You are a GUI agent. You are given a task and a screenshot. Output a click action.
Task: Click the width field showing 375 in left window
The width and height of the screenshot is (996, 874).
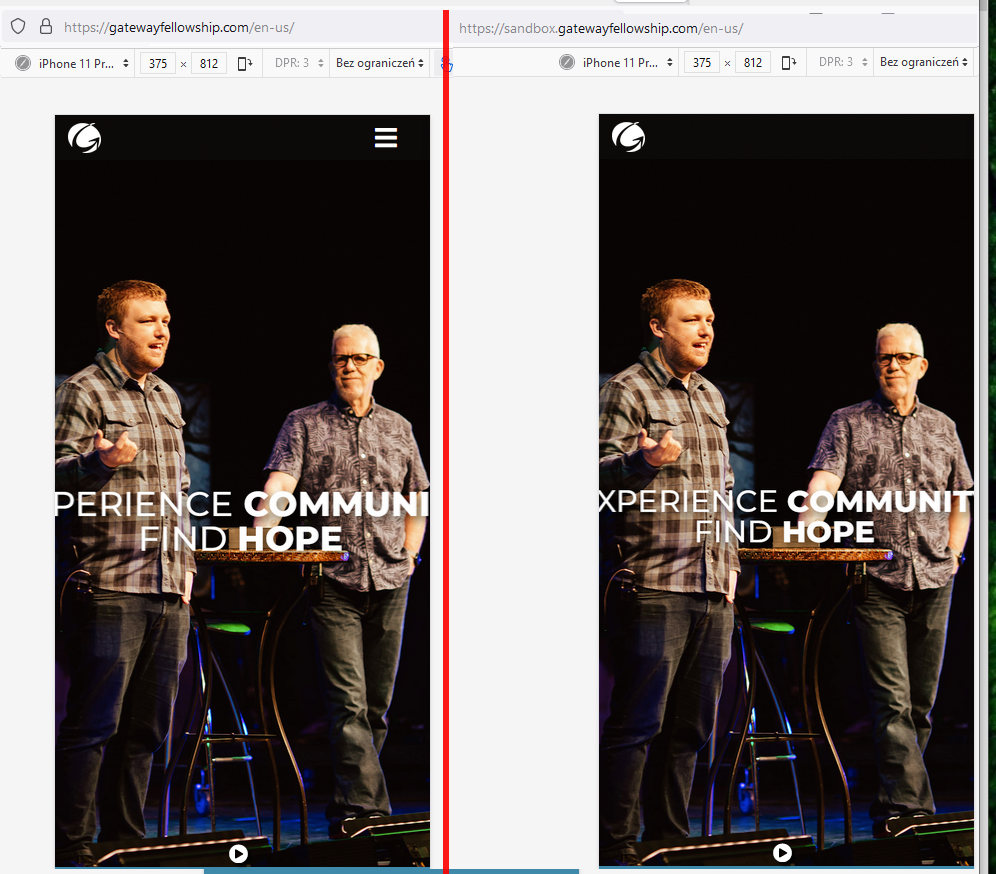tap(158, 64)
